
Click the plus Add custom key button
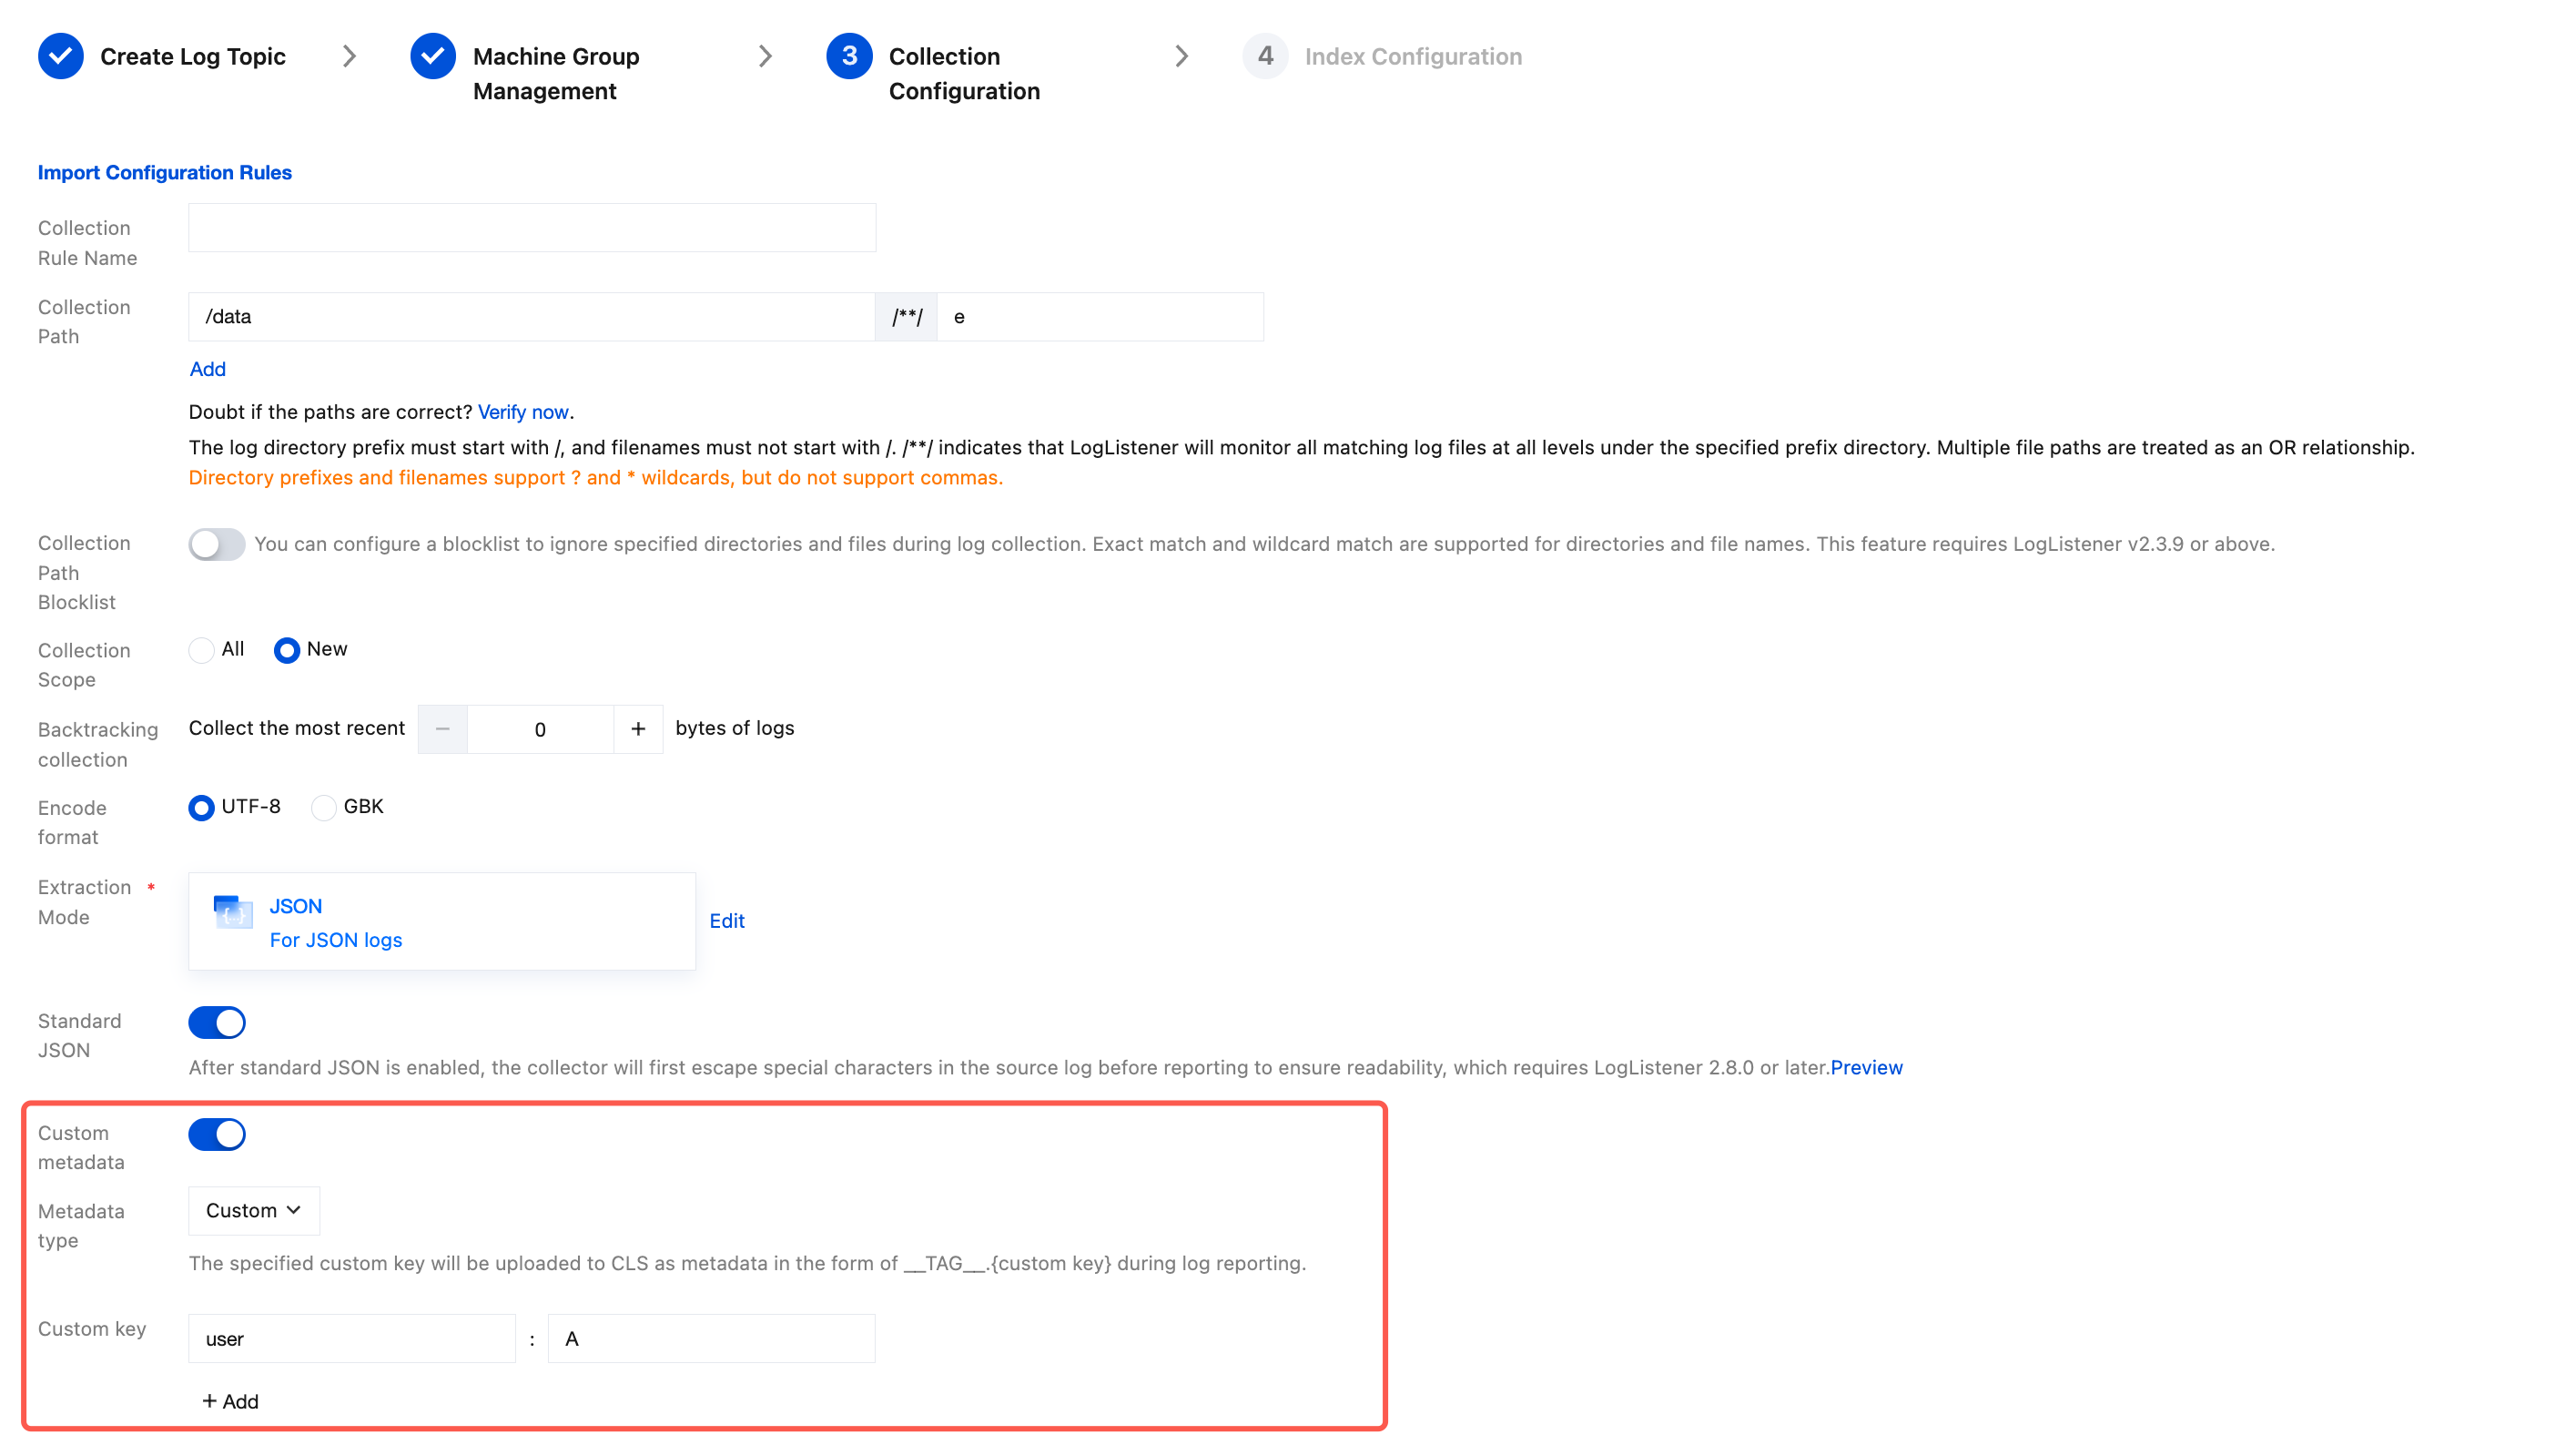click(230, 1401)
